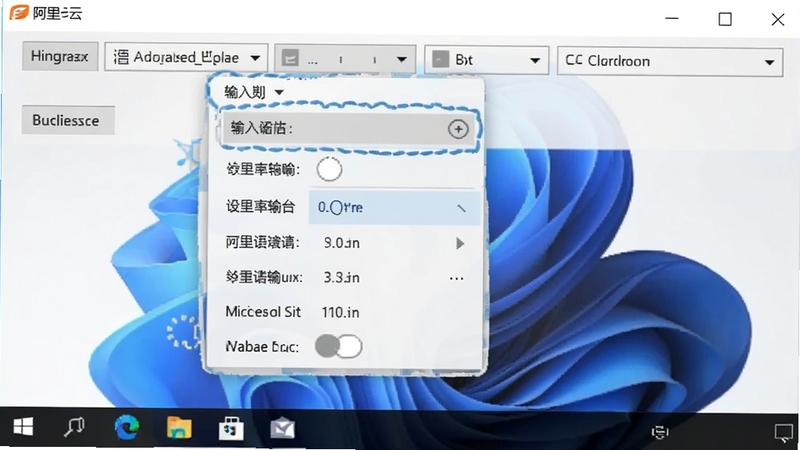Open submenu arrow beside 9.0.in
The width and height of the screenshot is (800, 450).
click(460, 243)
